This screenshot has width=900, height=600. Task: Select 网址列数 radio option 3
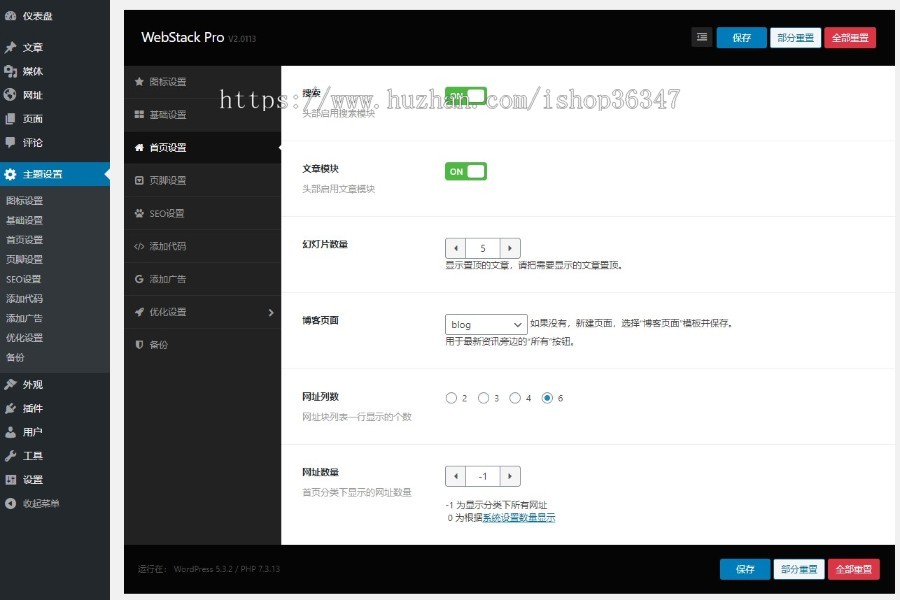[x=483, y=398]
